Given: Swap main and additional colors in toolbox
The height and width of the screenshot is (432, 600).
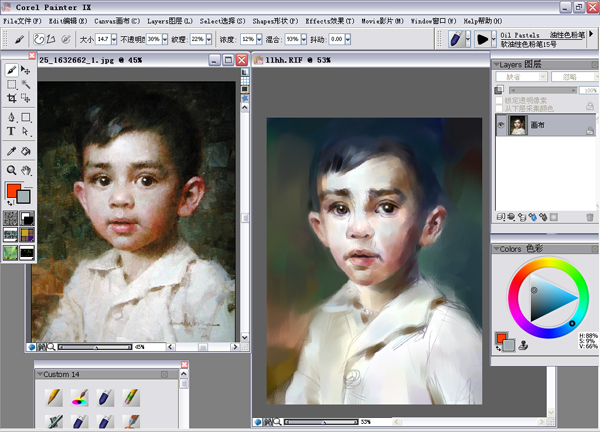Looking at the screenshot, I should coord(9,203).
